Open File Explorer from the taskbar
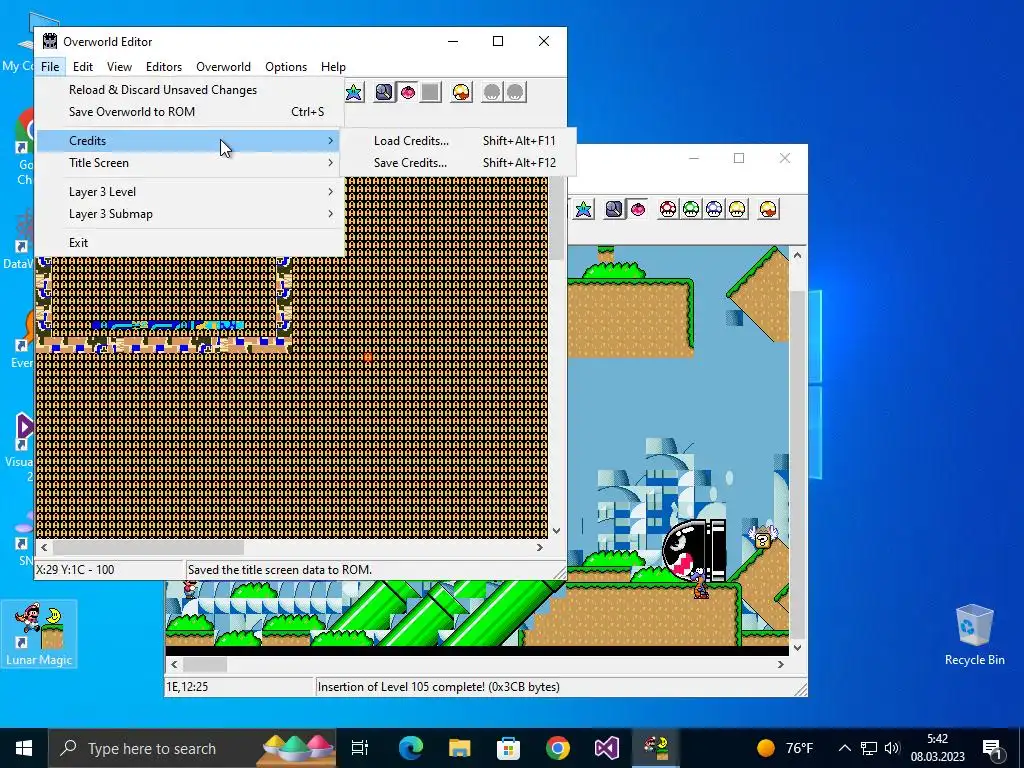The image size is (1024, 768). (460, 748)
